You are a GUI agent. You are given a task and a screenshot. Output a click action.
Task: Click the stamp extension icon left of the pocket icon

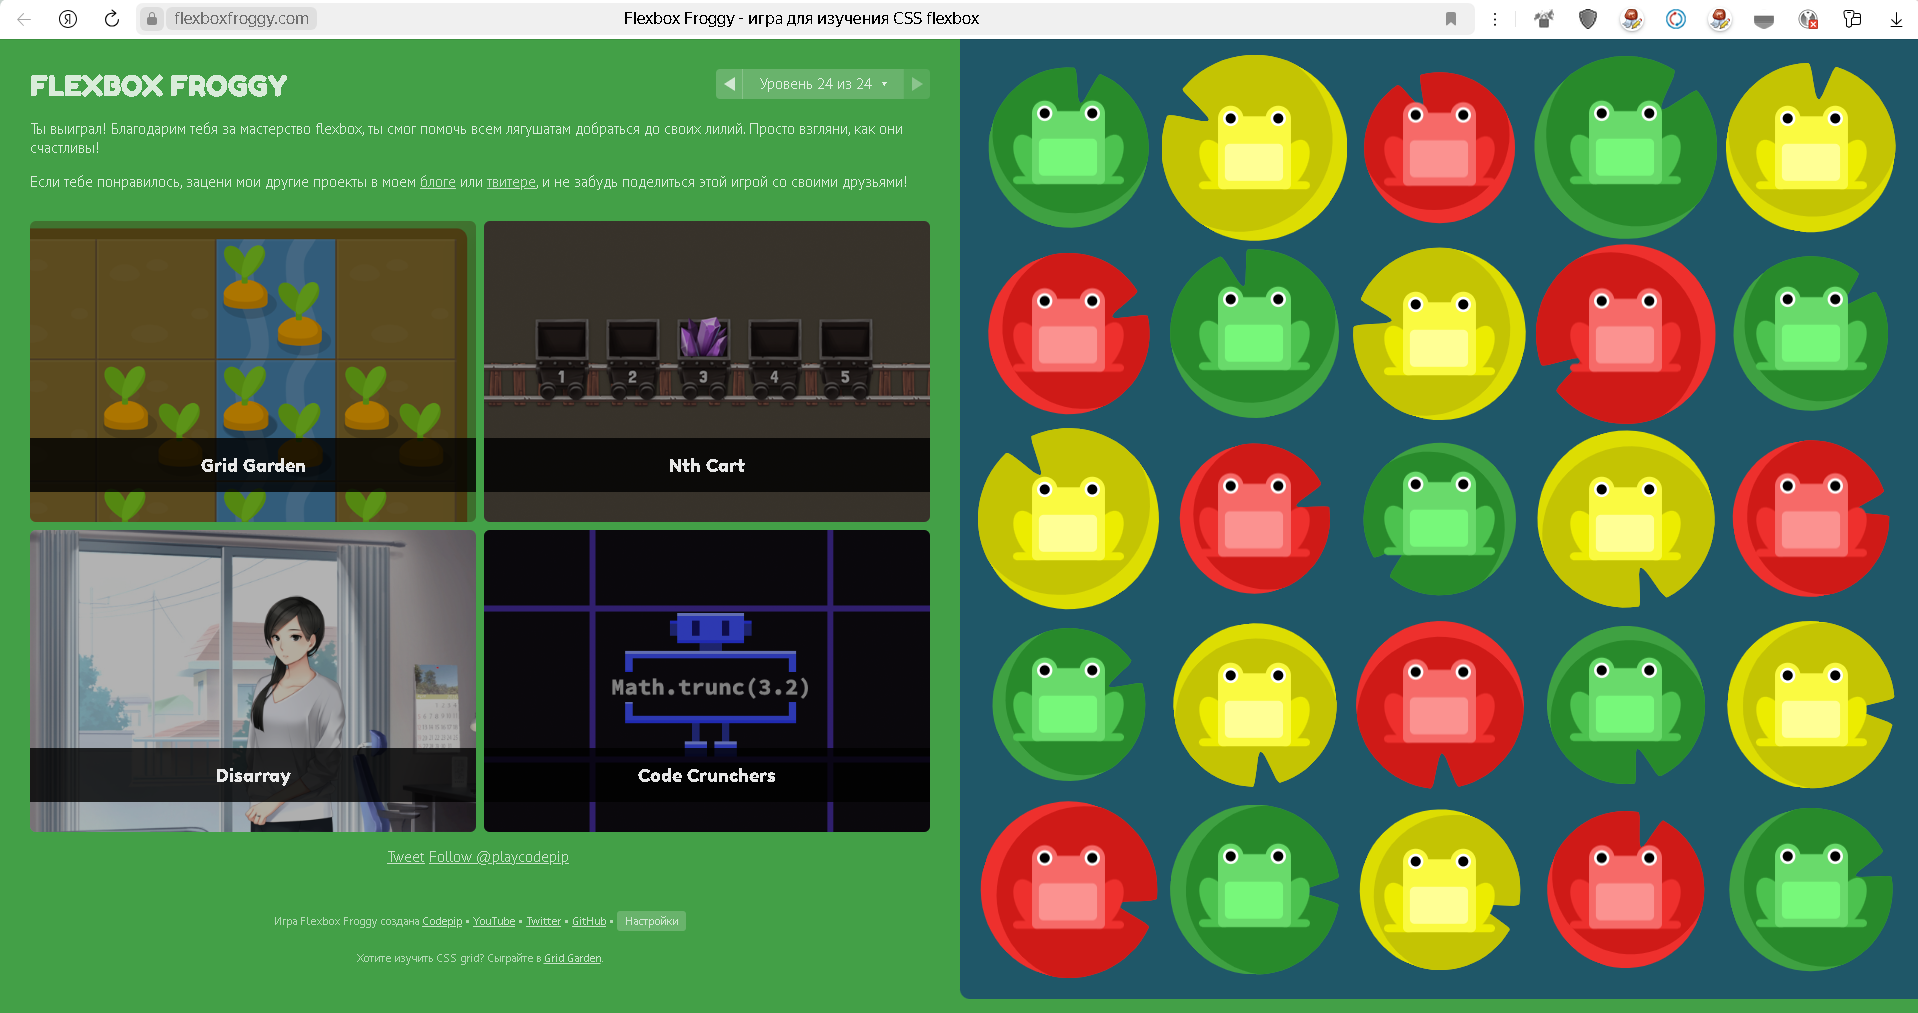(x=1720, y=18)
